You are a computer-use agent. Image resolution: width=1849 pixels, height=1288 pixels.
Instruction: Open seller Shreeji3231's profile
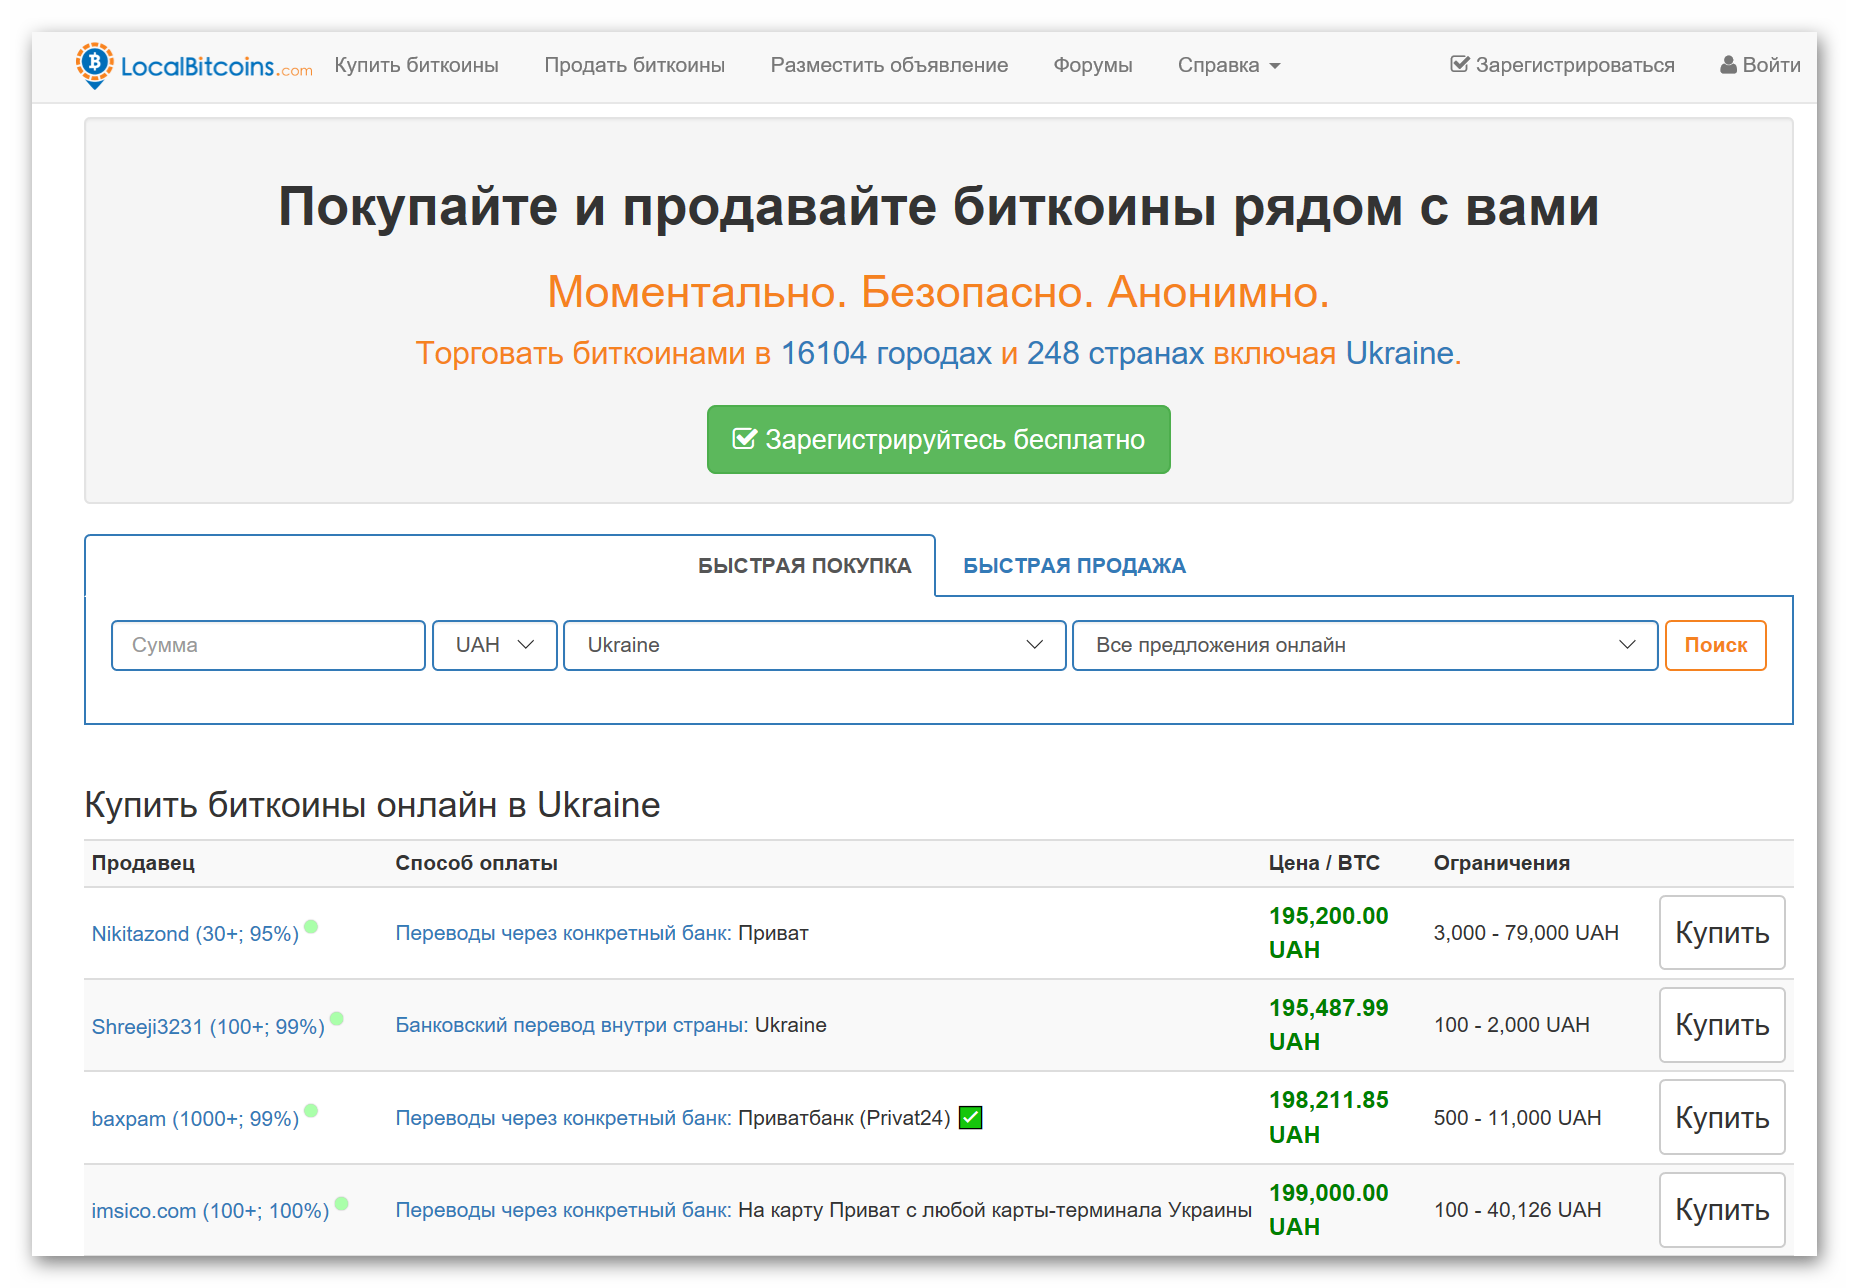[208, 1027]
